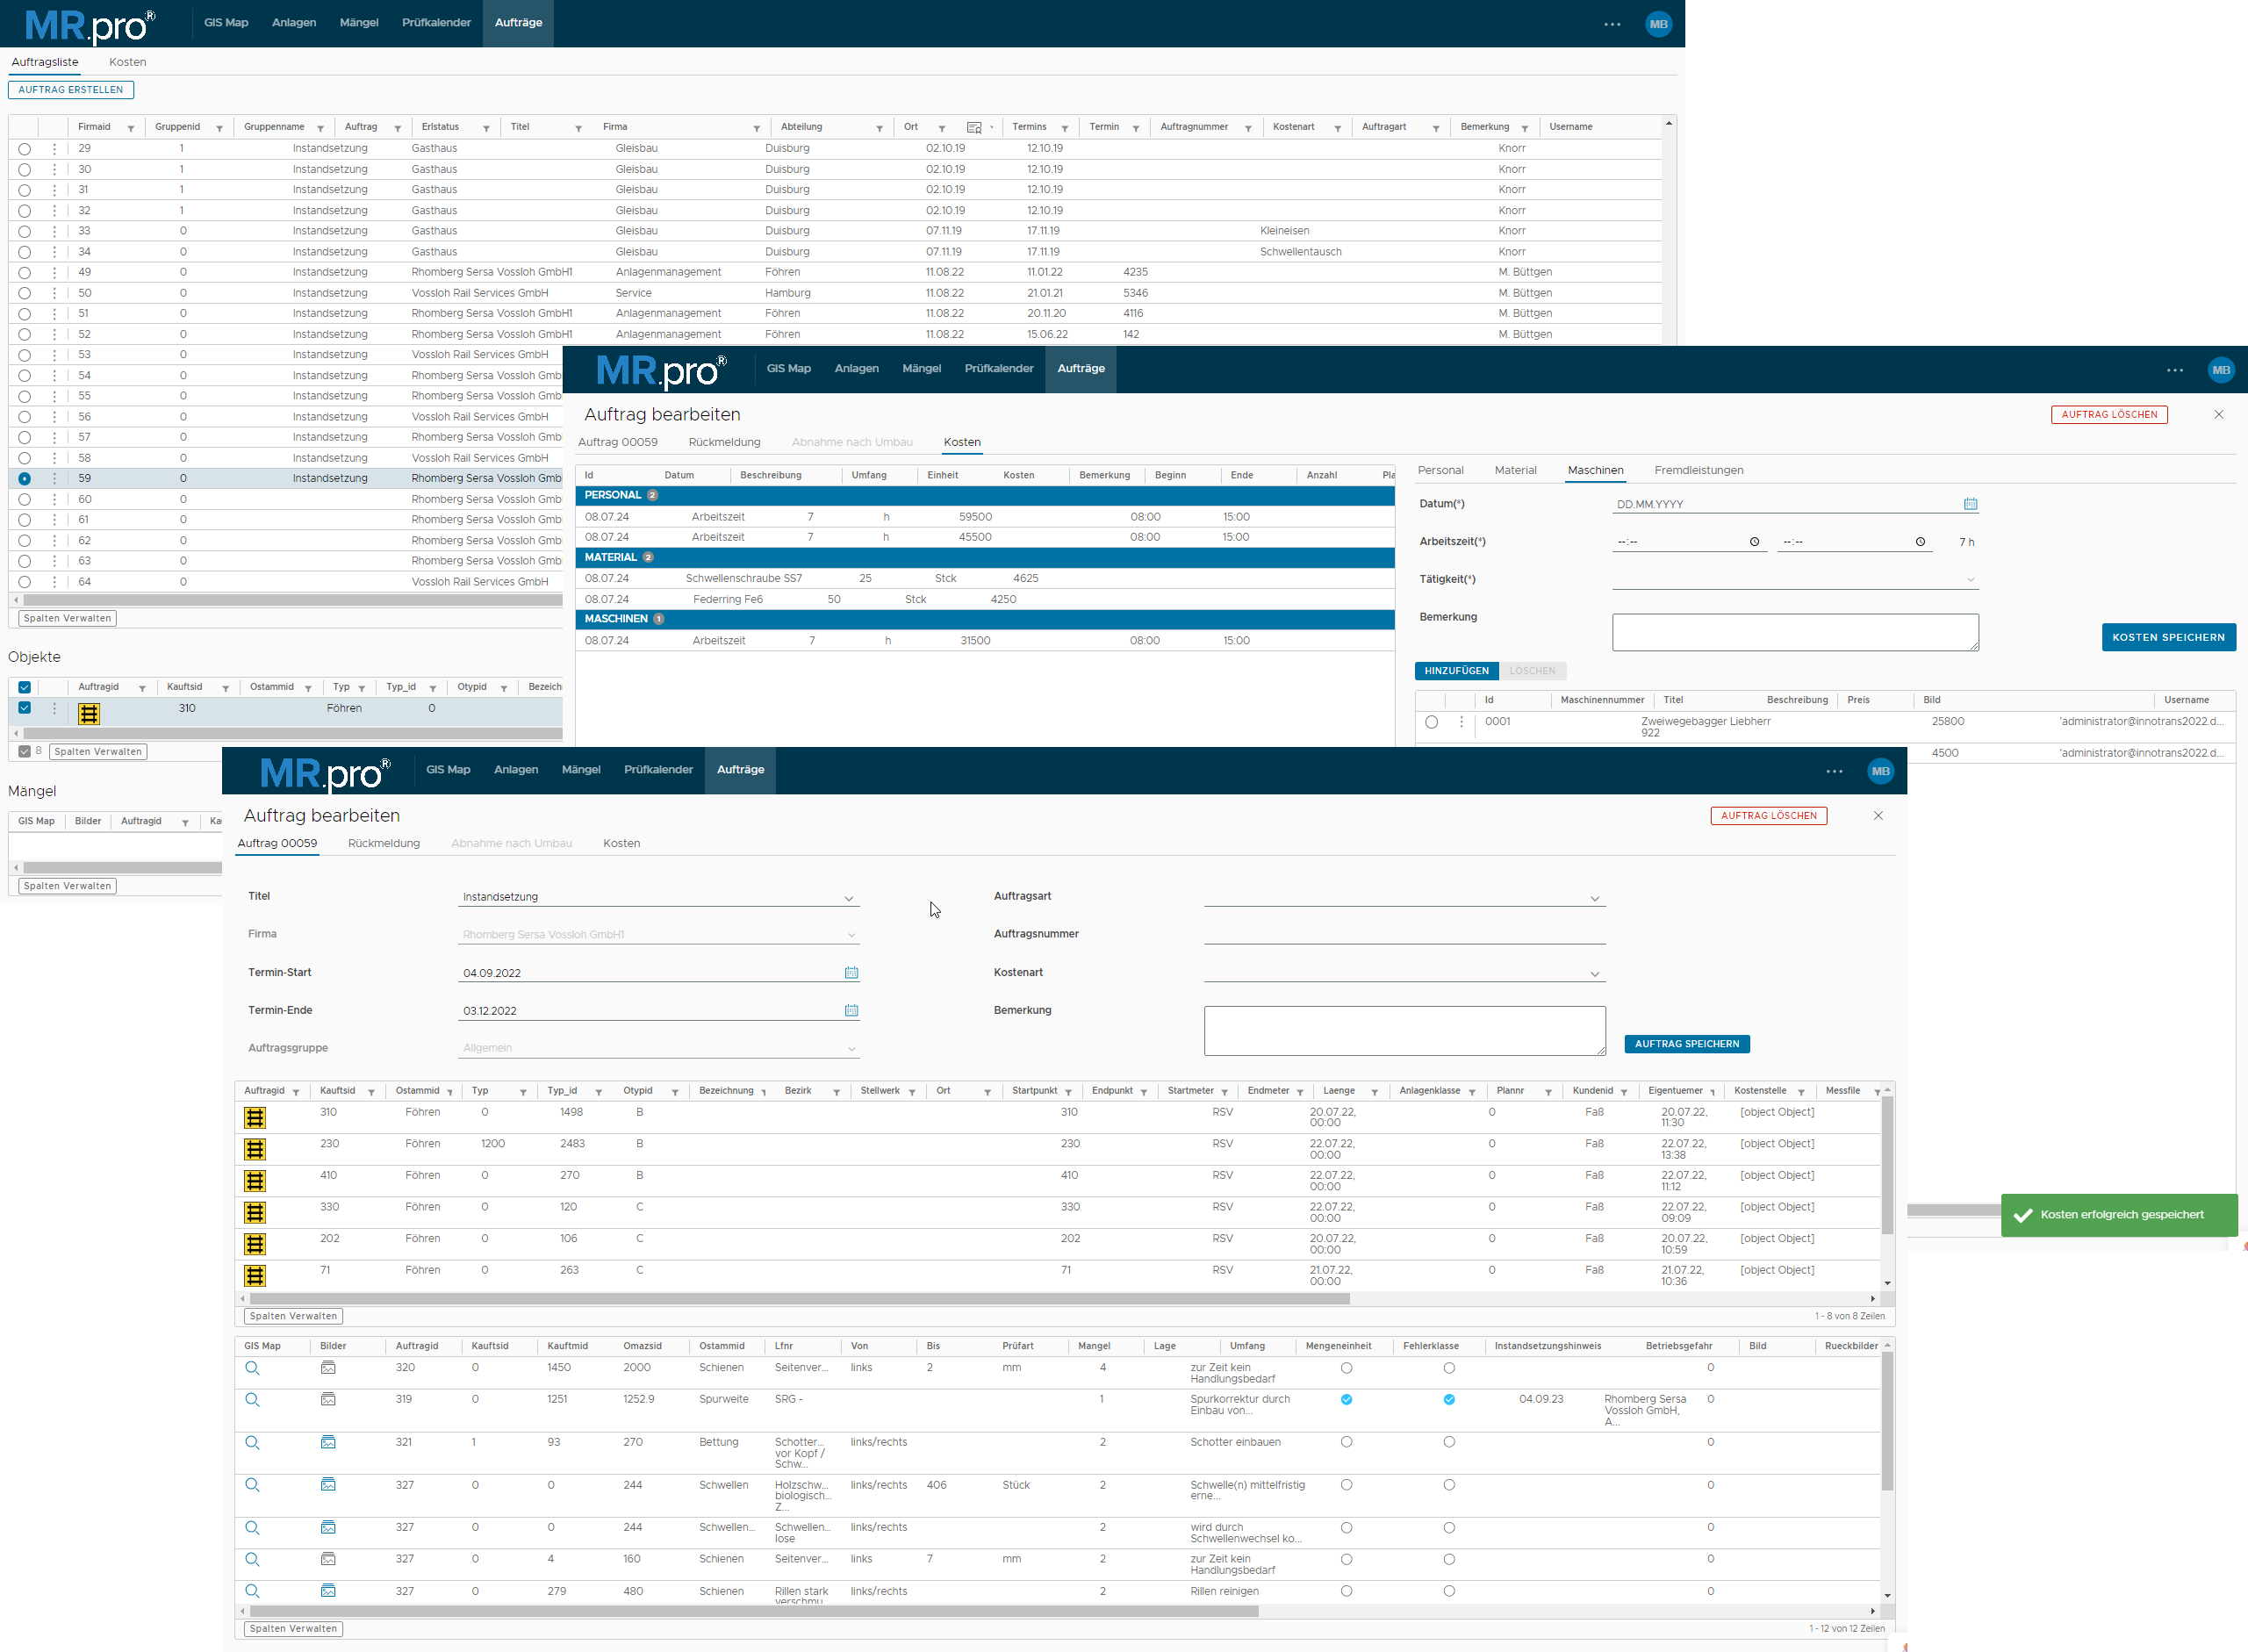Toggle the Objekte table header checkbox
The image size is (2248, 1652).
24,687
